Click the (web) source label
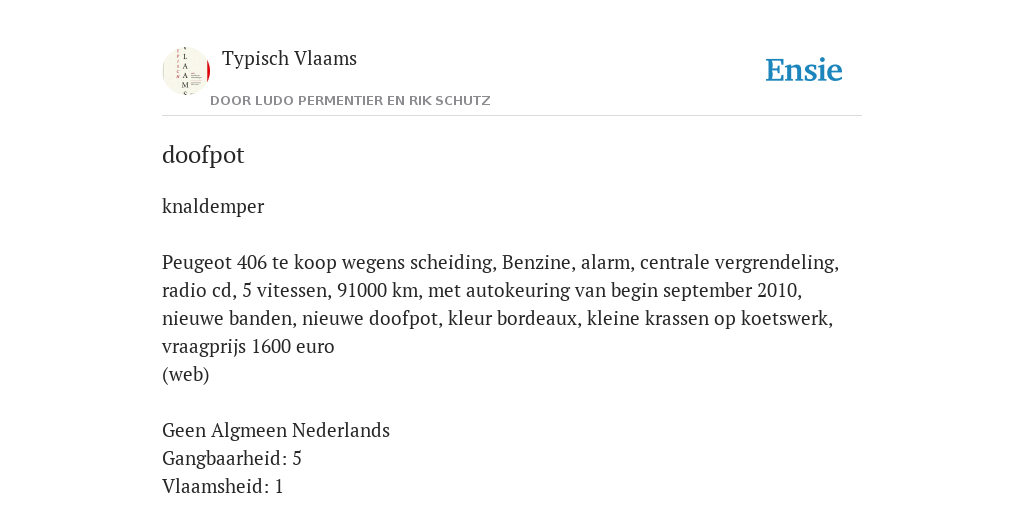Viewport: 1024px width, 512px height. pos(185,375)
